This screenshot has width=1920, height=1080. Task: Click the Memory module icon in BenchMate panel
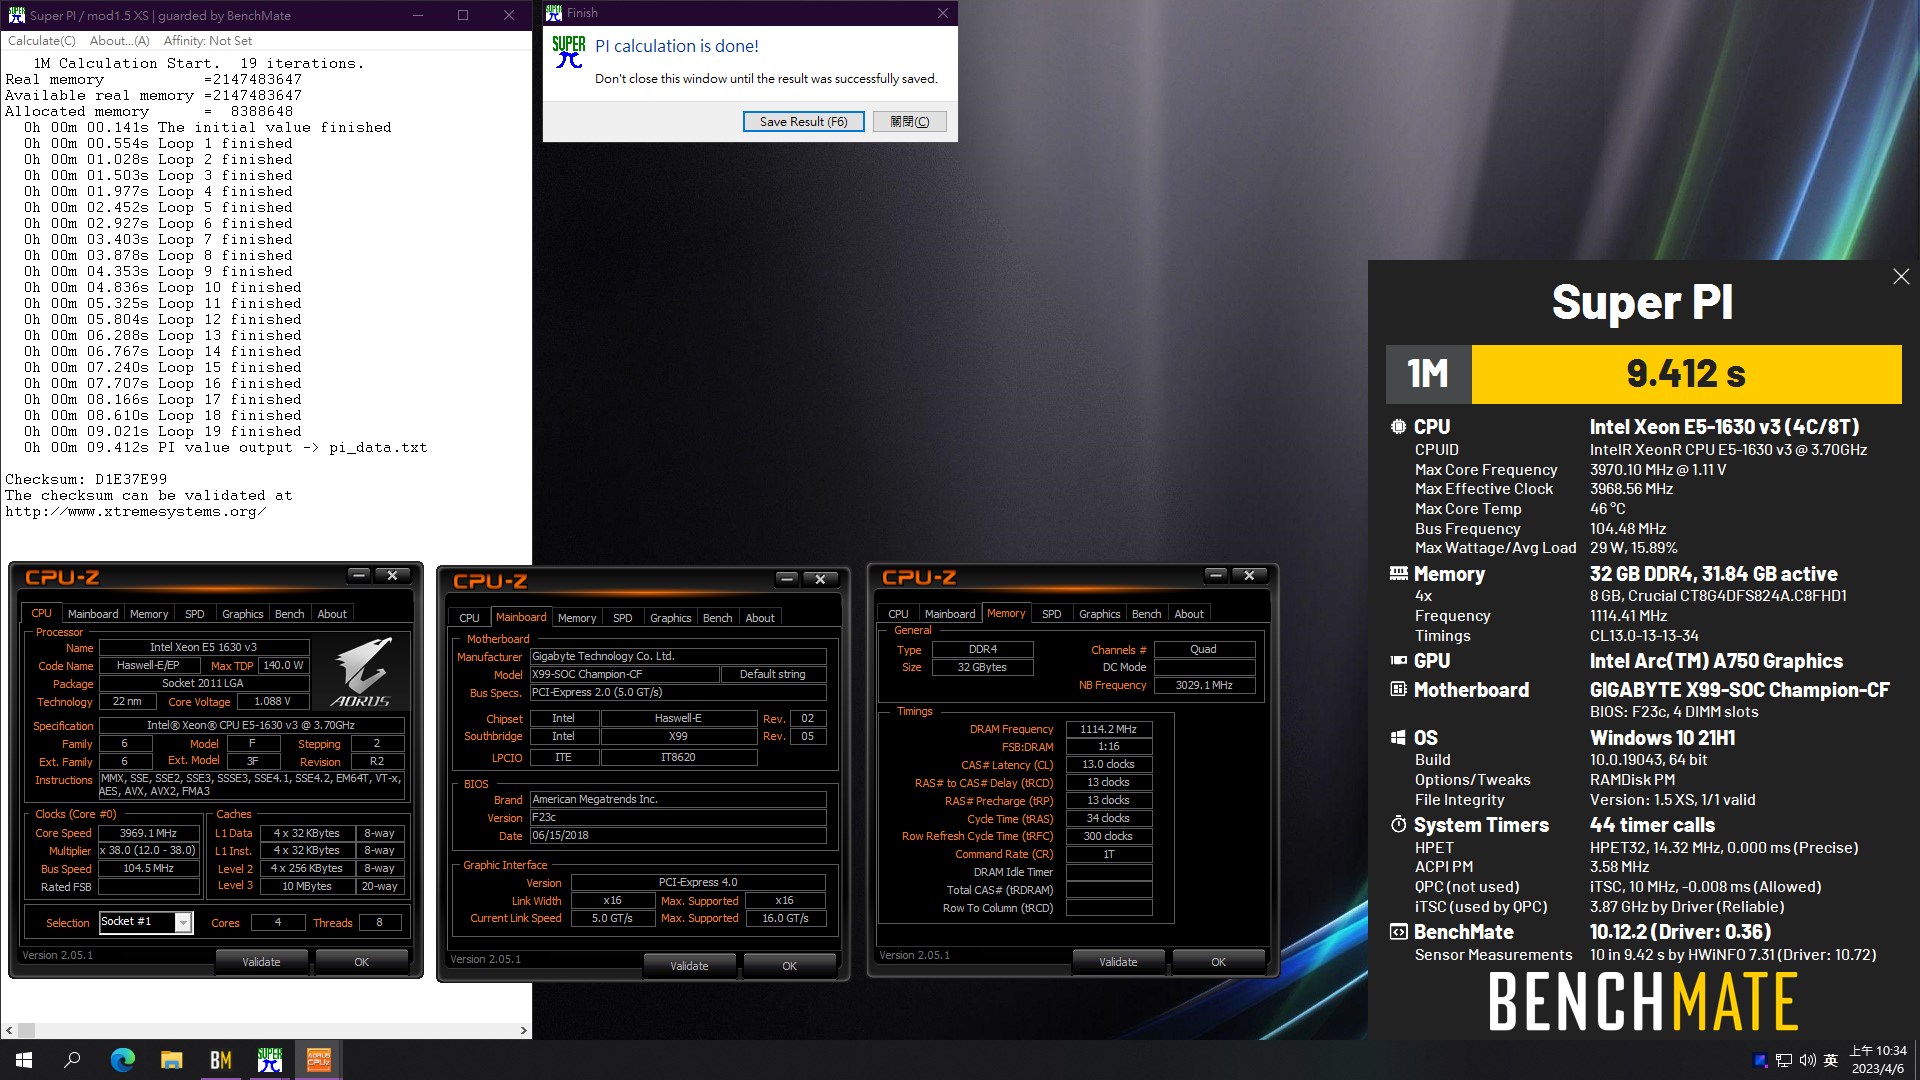click(1398, 574)
